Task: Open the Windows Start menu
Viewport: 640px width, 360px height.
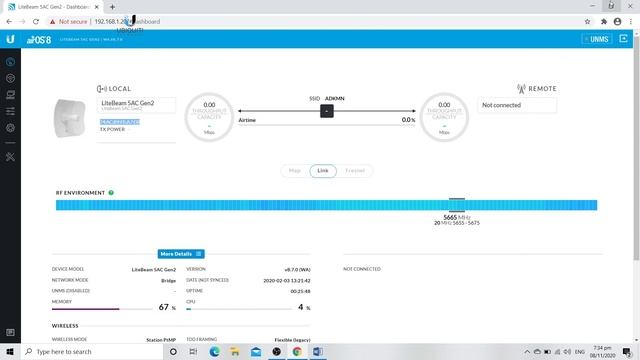Action: click(10, 351)
